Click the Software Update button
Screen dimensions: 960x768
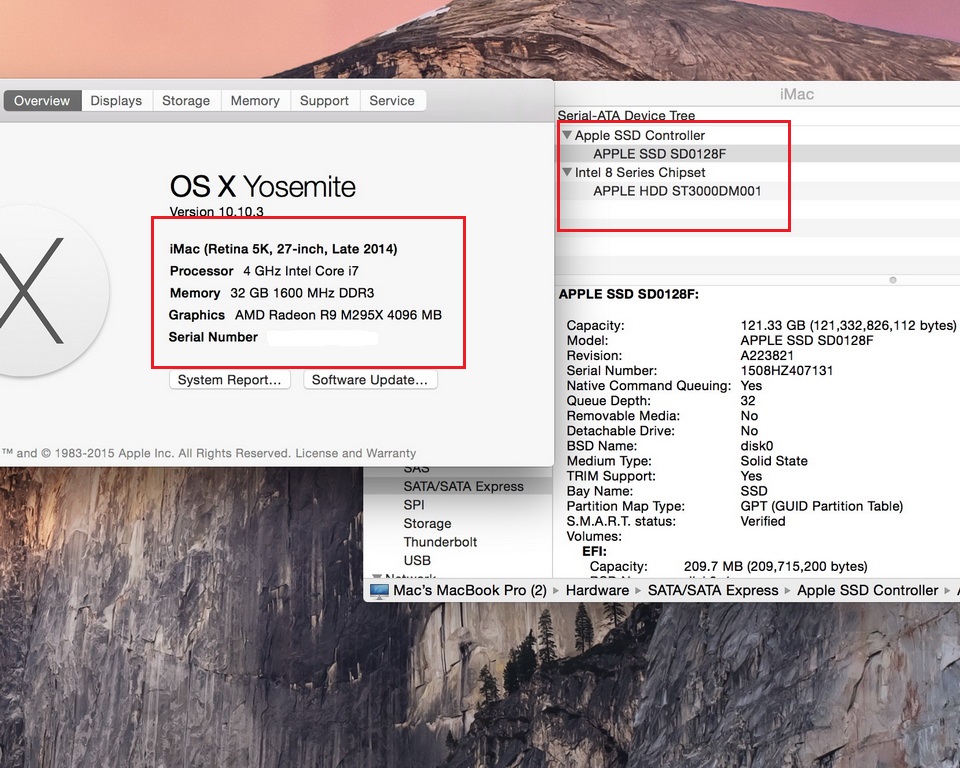(x=370, y=380)
